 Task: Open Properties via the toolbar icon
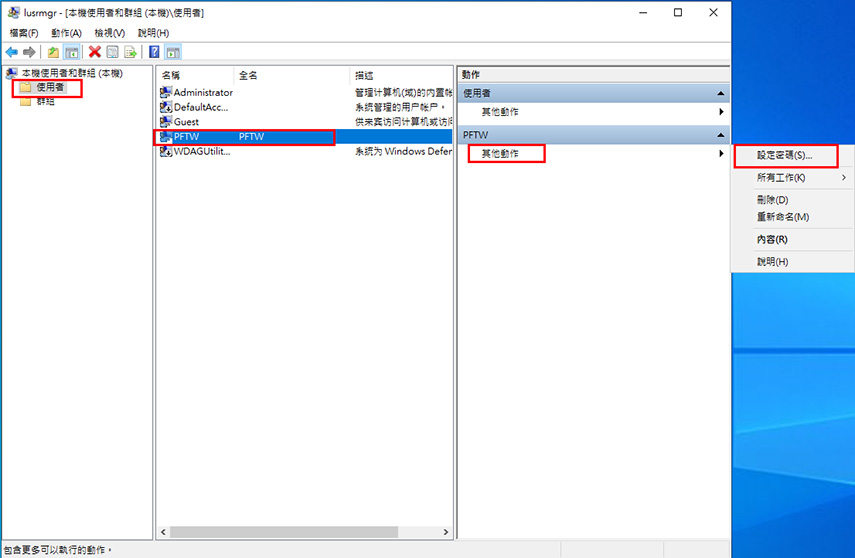pos(113,52)
